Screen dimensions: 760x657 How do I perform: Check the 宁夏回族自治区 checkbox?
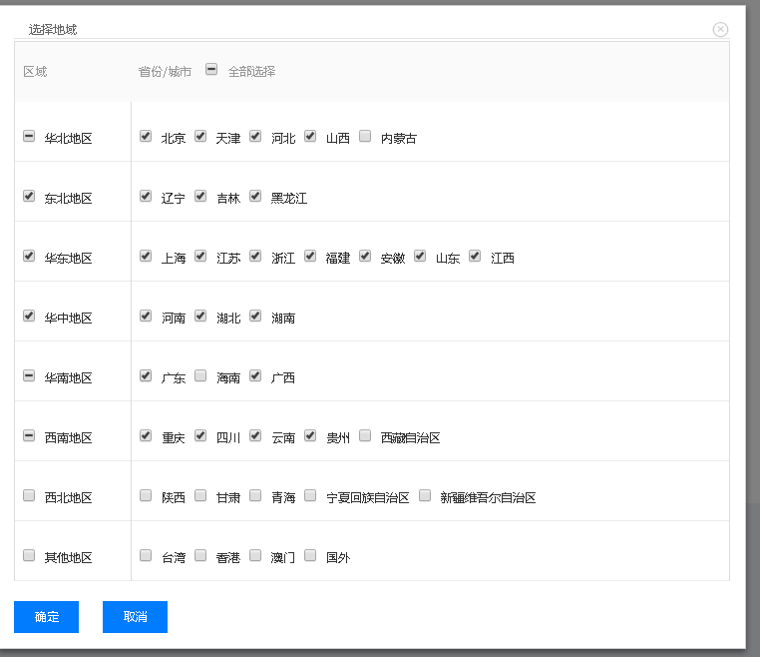(x=311, y=496)
